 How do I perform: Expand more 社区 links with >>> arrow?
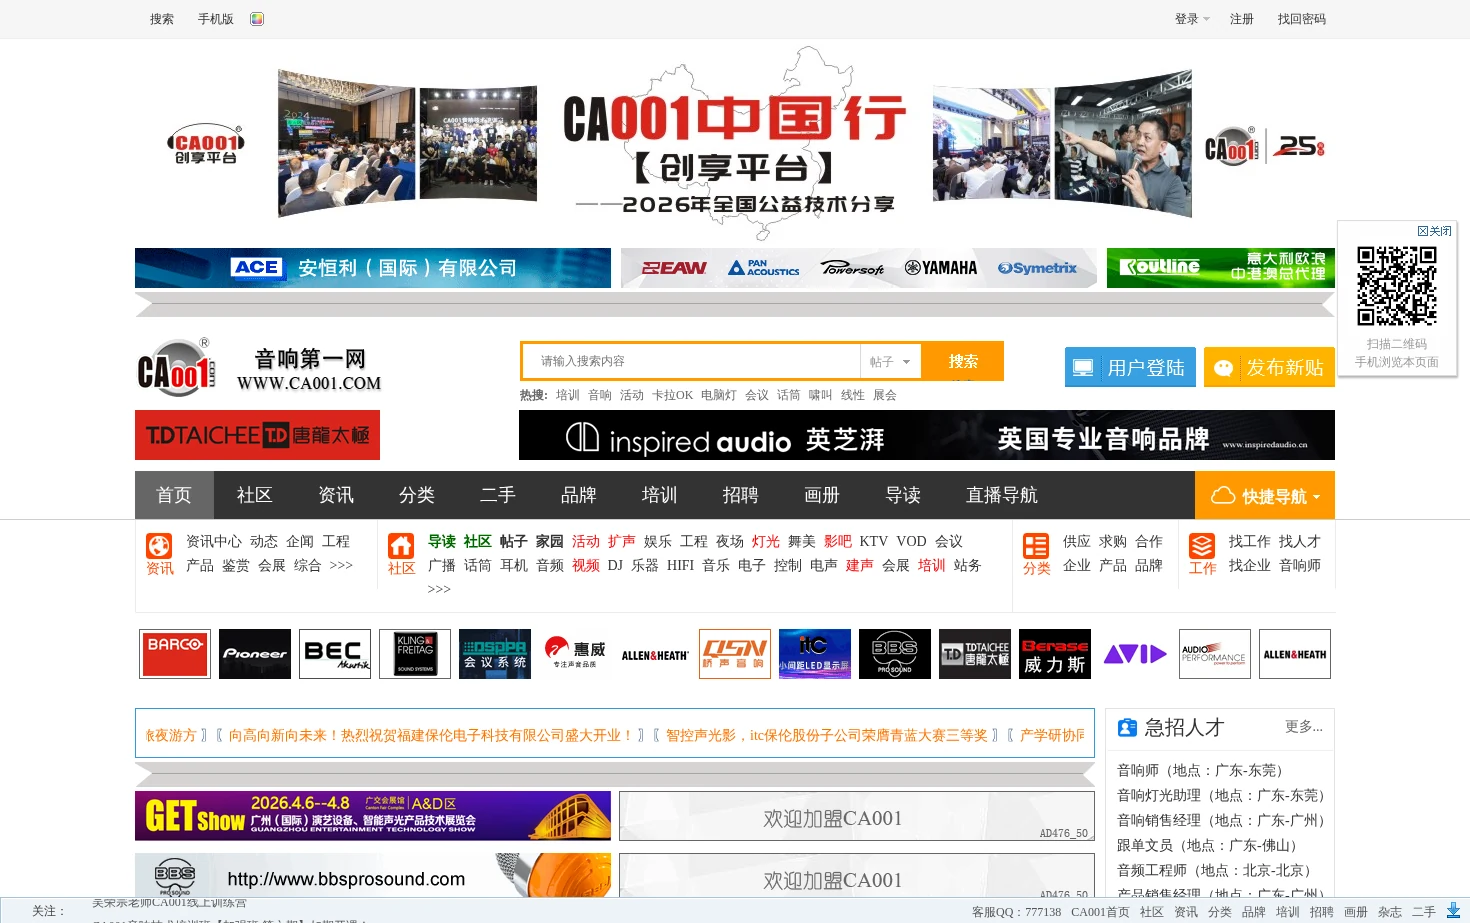click(x=439, y=590)
